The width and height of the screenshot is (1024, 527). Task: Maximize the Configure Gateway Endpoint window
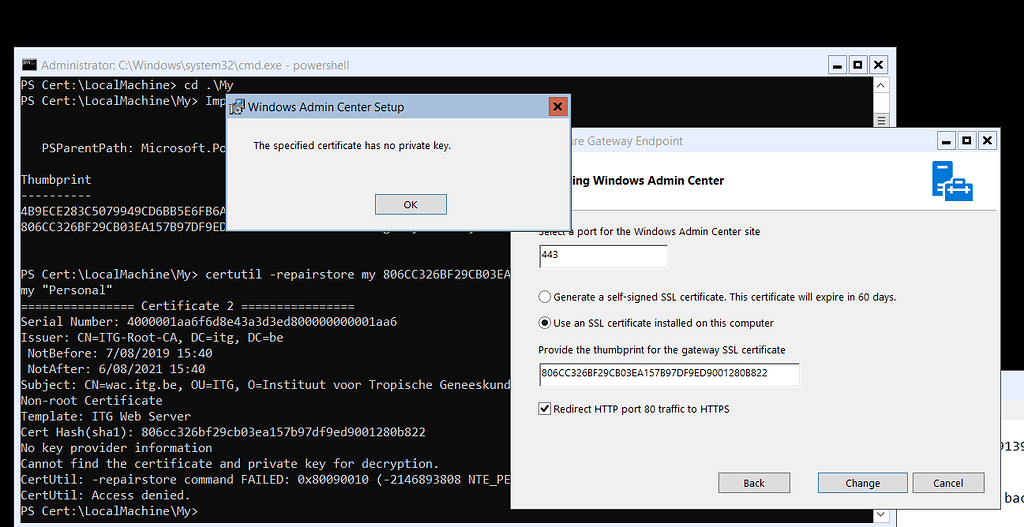coord(967,140)
